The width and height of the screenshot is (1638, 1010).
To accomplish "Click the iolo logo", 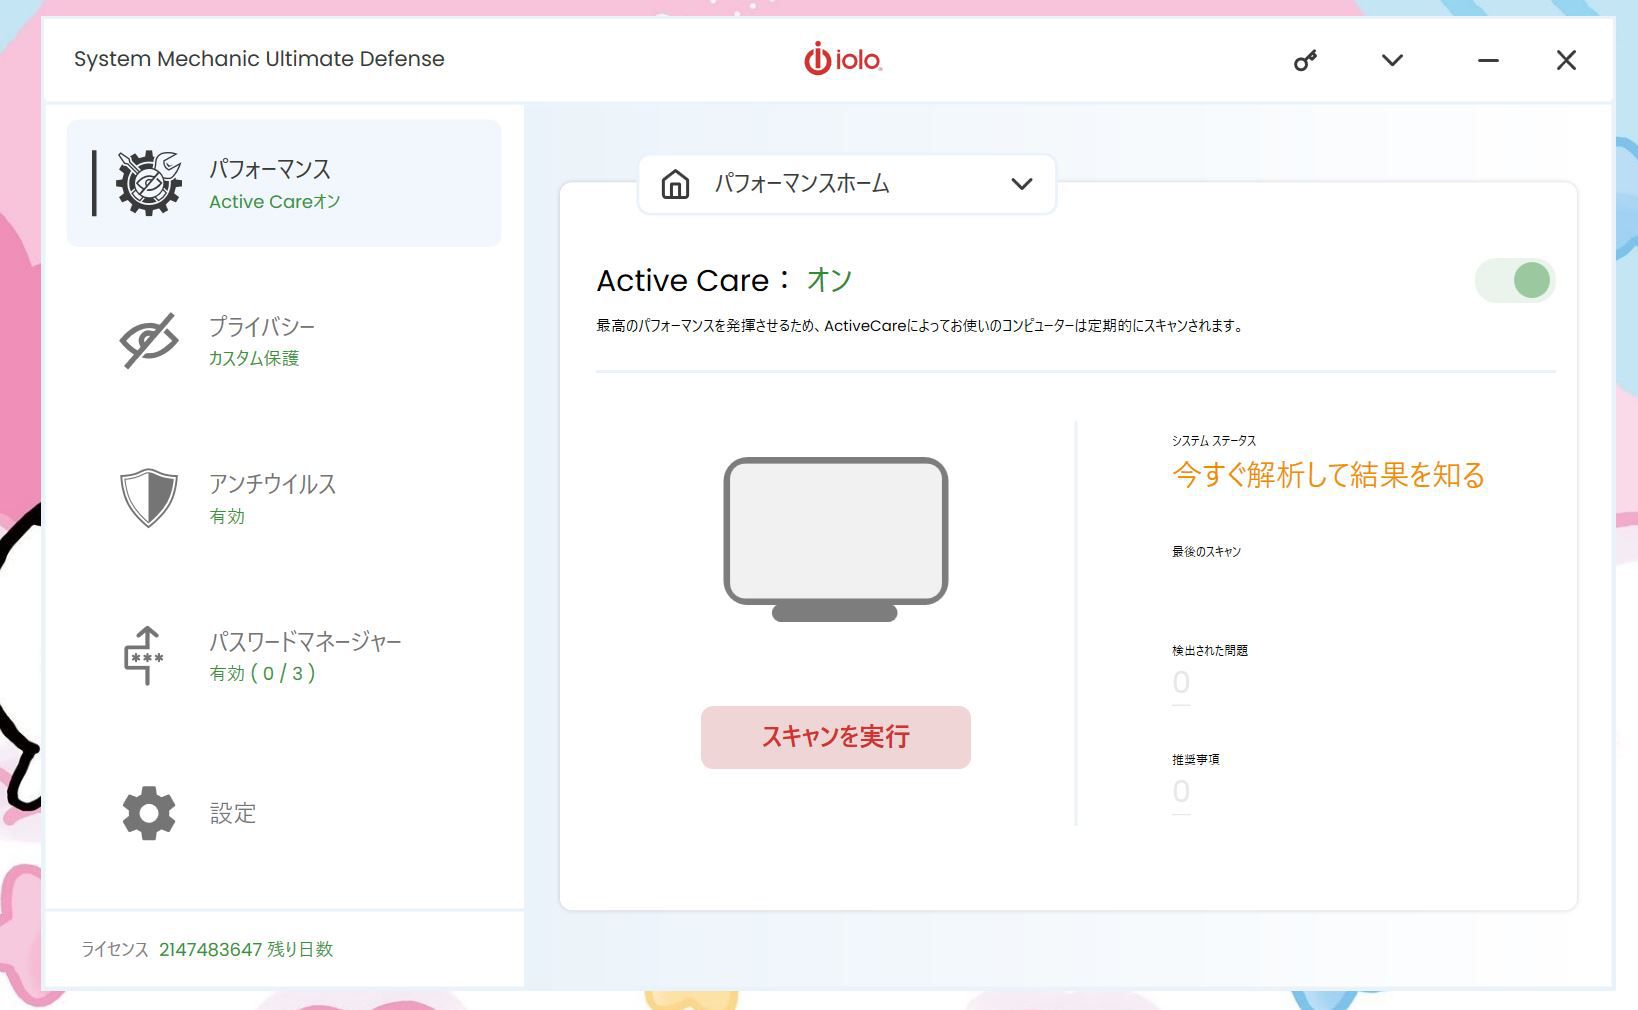I will point(842,59).
